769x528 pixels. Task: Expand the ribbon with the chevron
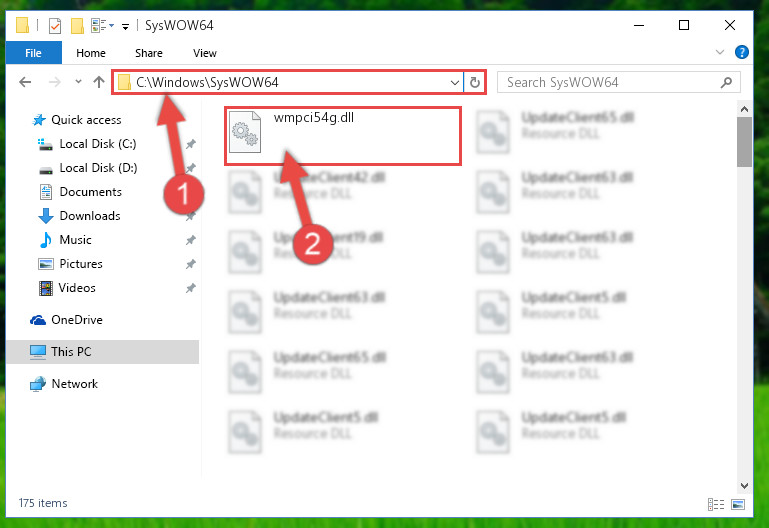coord(719,52)
